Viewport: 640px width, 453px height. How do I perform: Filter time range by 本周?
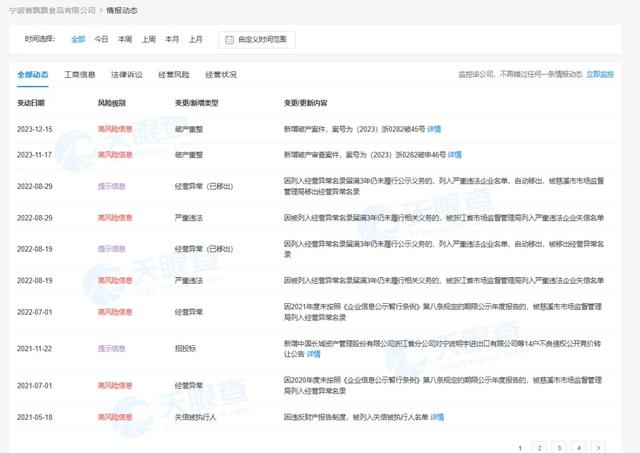(125, 40)
